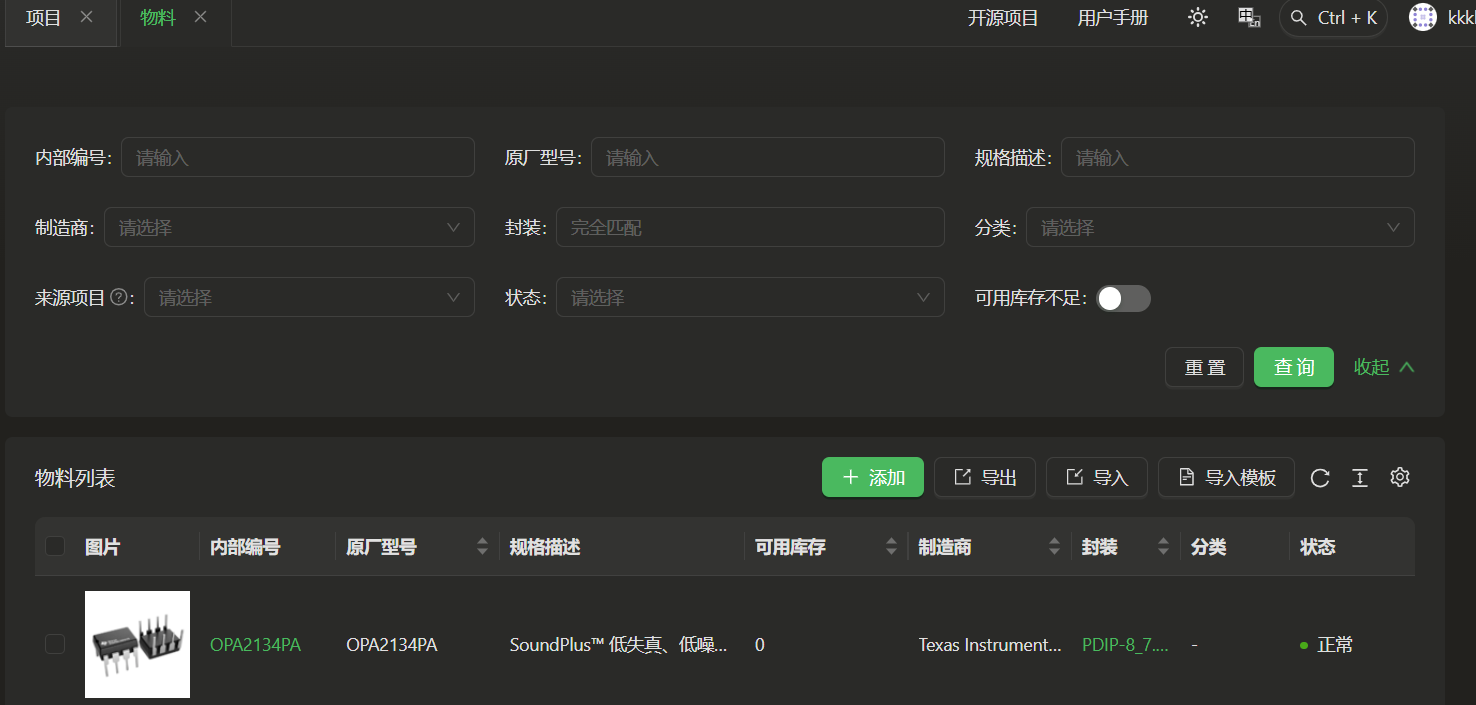
Task: Click the green 查询 button
Action: pos(1293,367)
